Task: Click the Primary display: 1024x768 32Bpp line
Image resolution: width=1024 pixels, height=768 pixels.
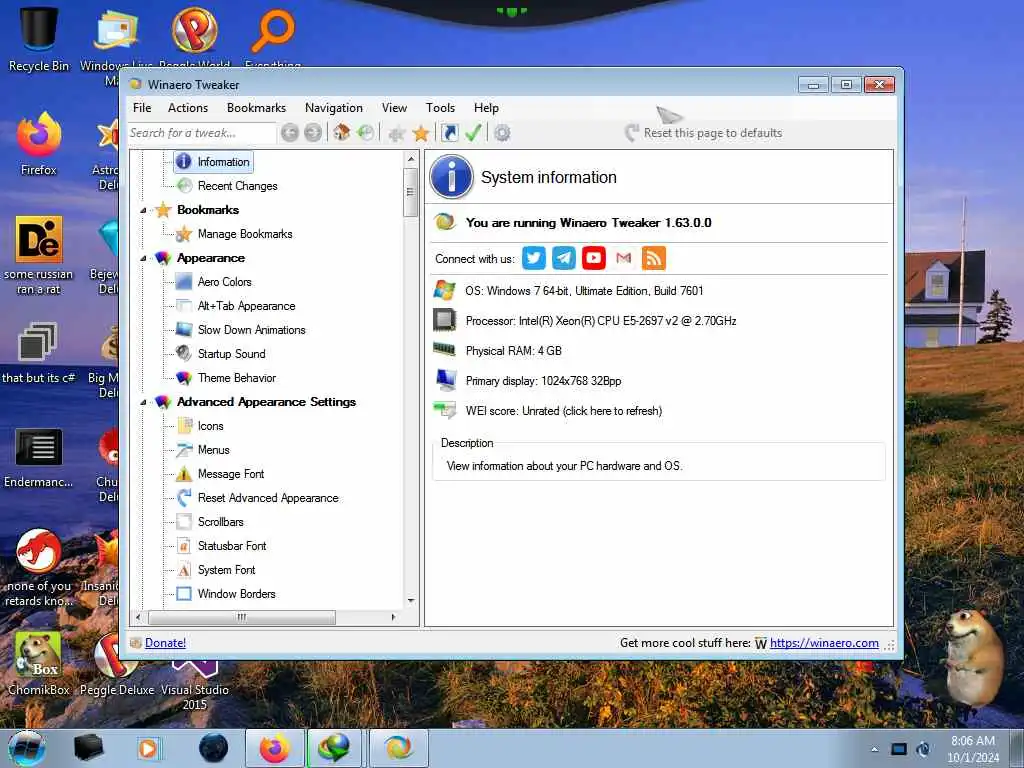Action: click(x=543, y=381)
